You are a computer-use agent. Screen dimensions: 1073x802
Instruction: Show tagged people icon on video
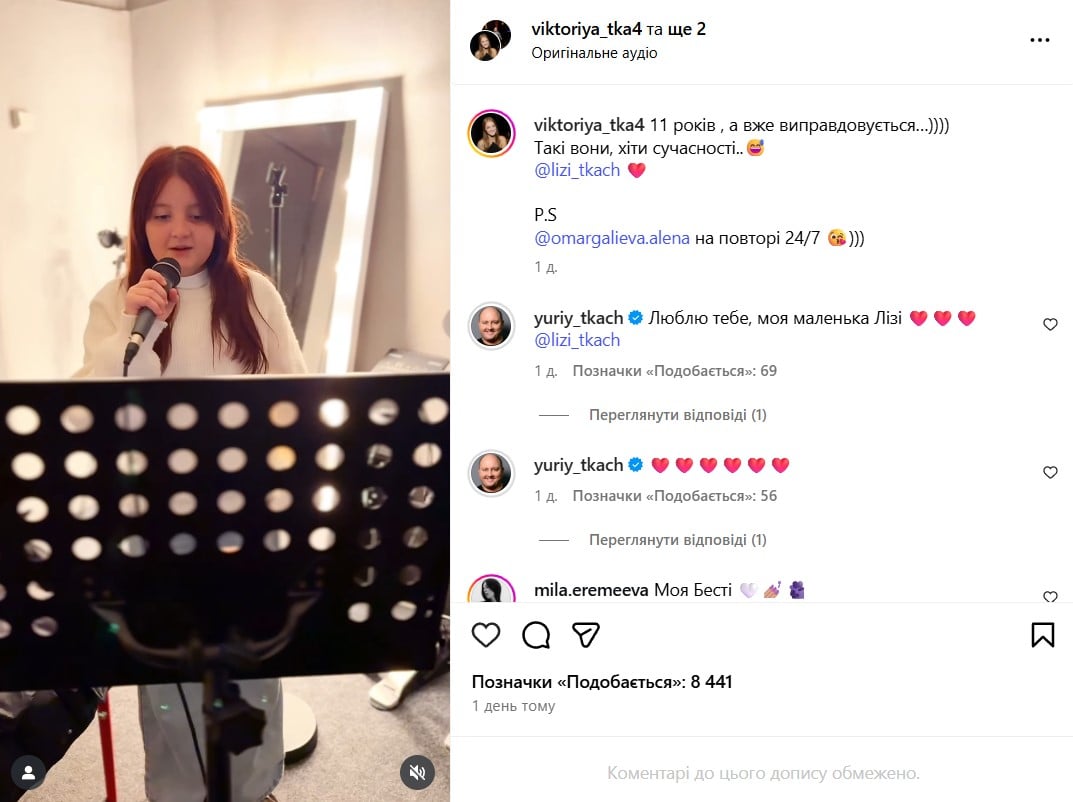click(28, 773)
